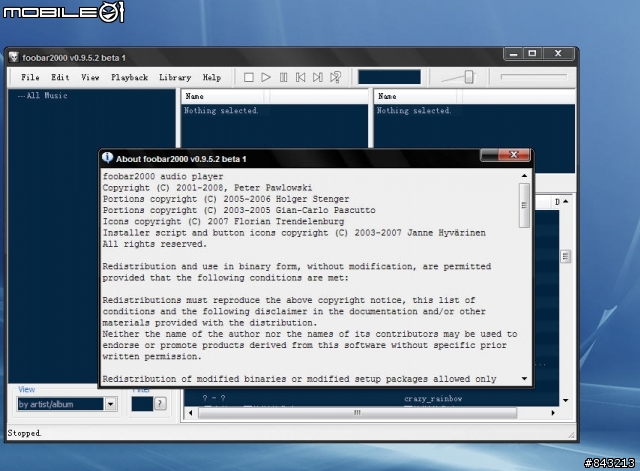The image size is (640, 471).
Task: Click the Name header in the middle pane
Action: click(194, 96)
